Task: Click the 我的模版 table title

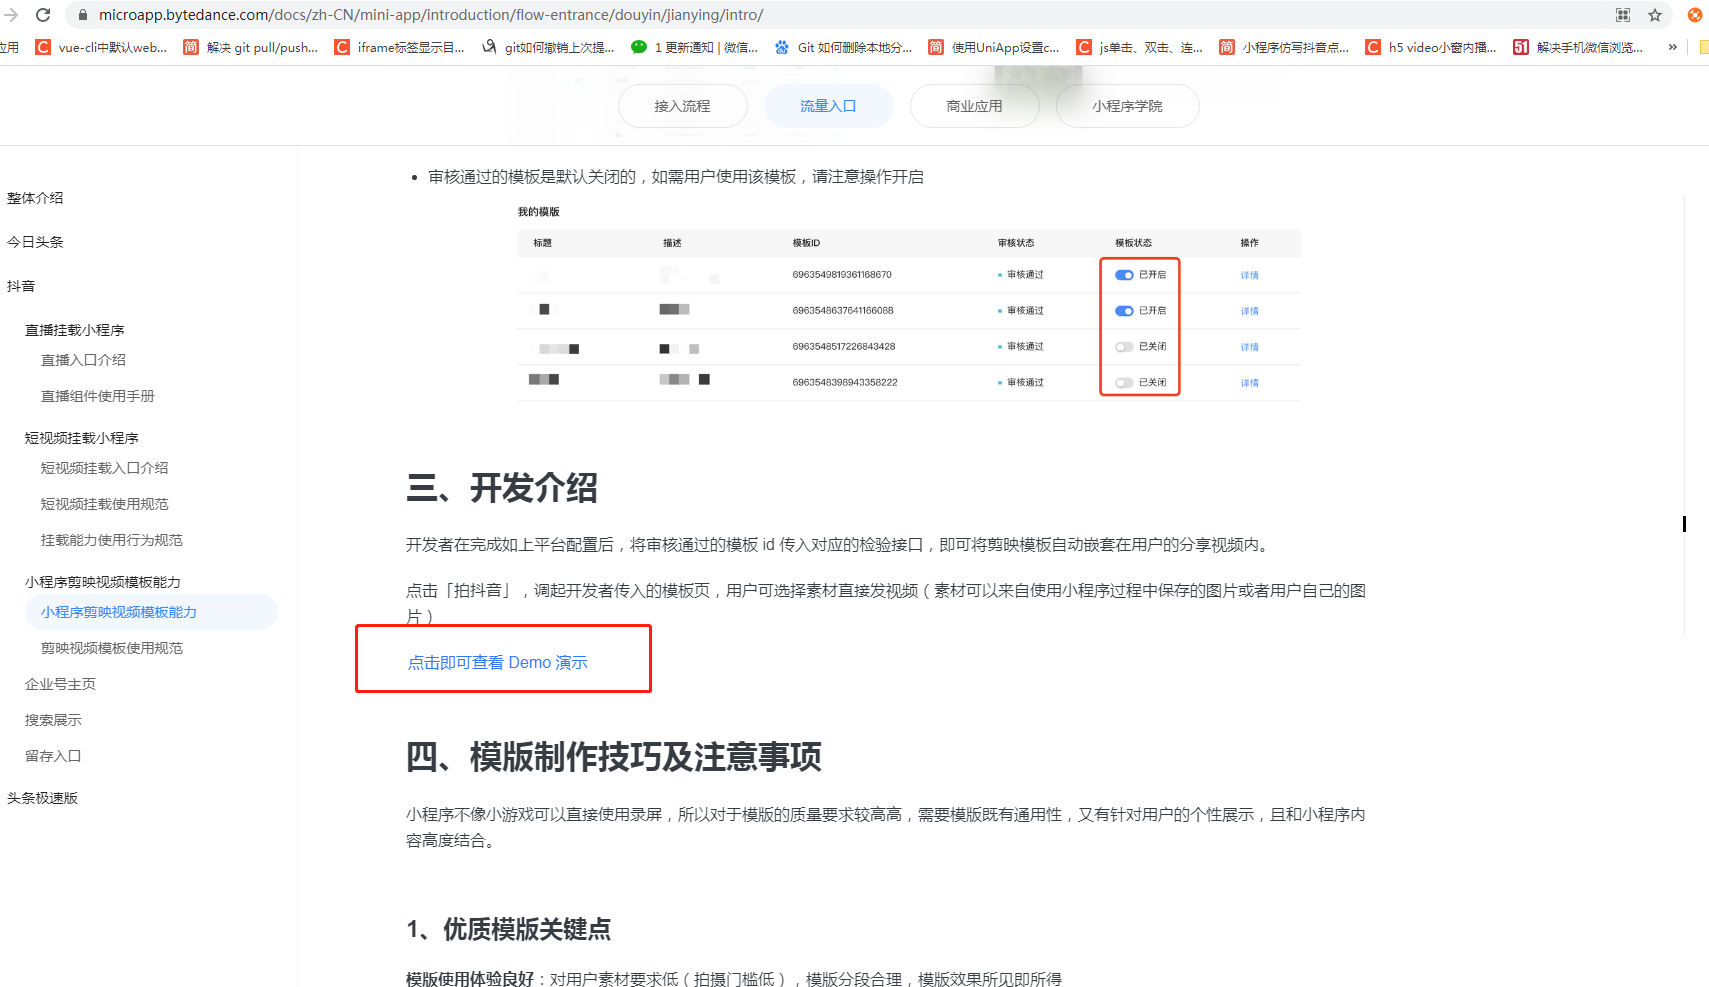Action: point(538,212)
